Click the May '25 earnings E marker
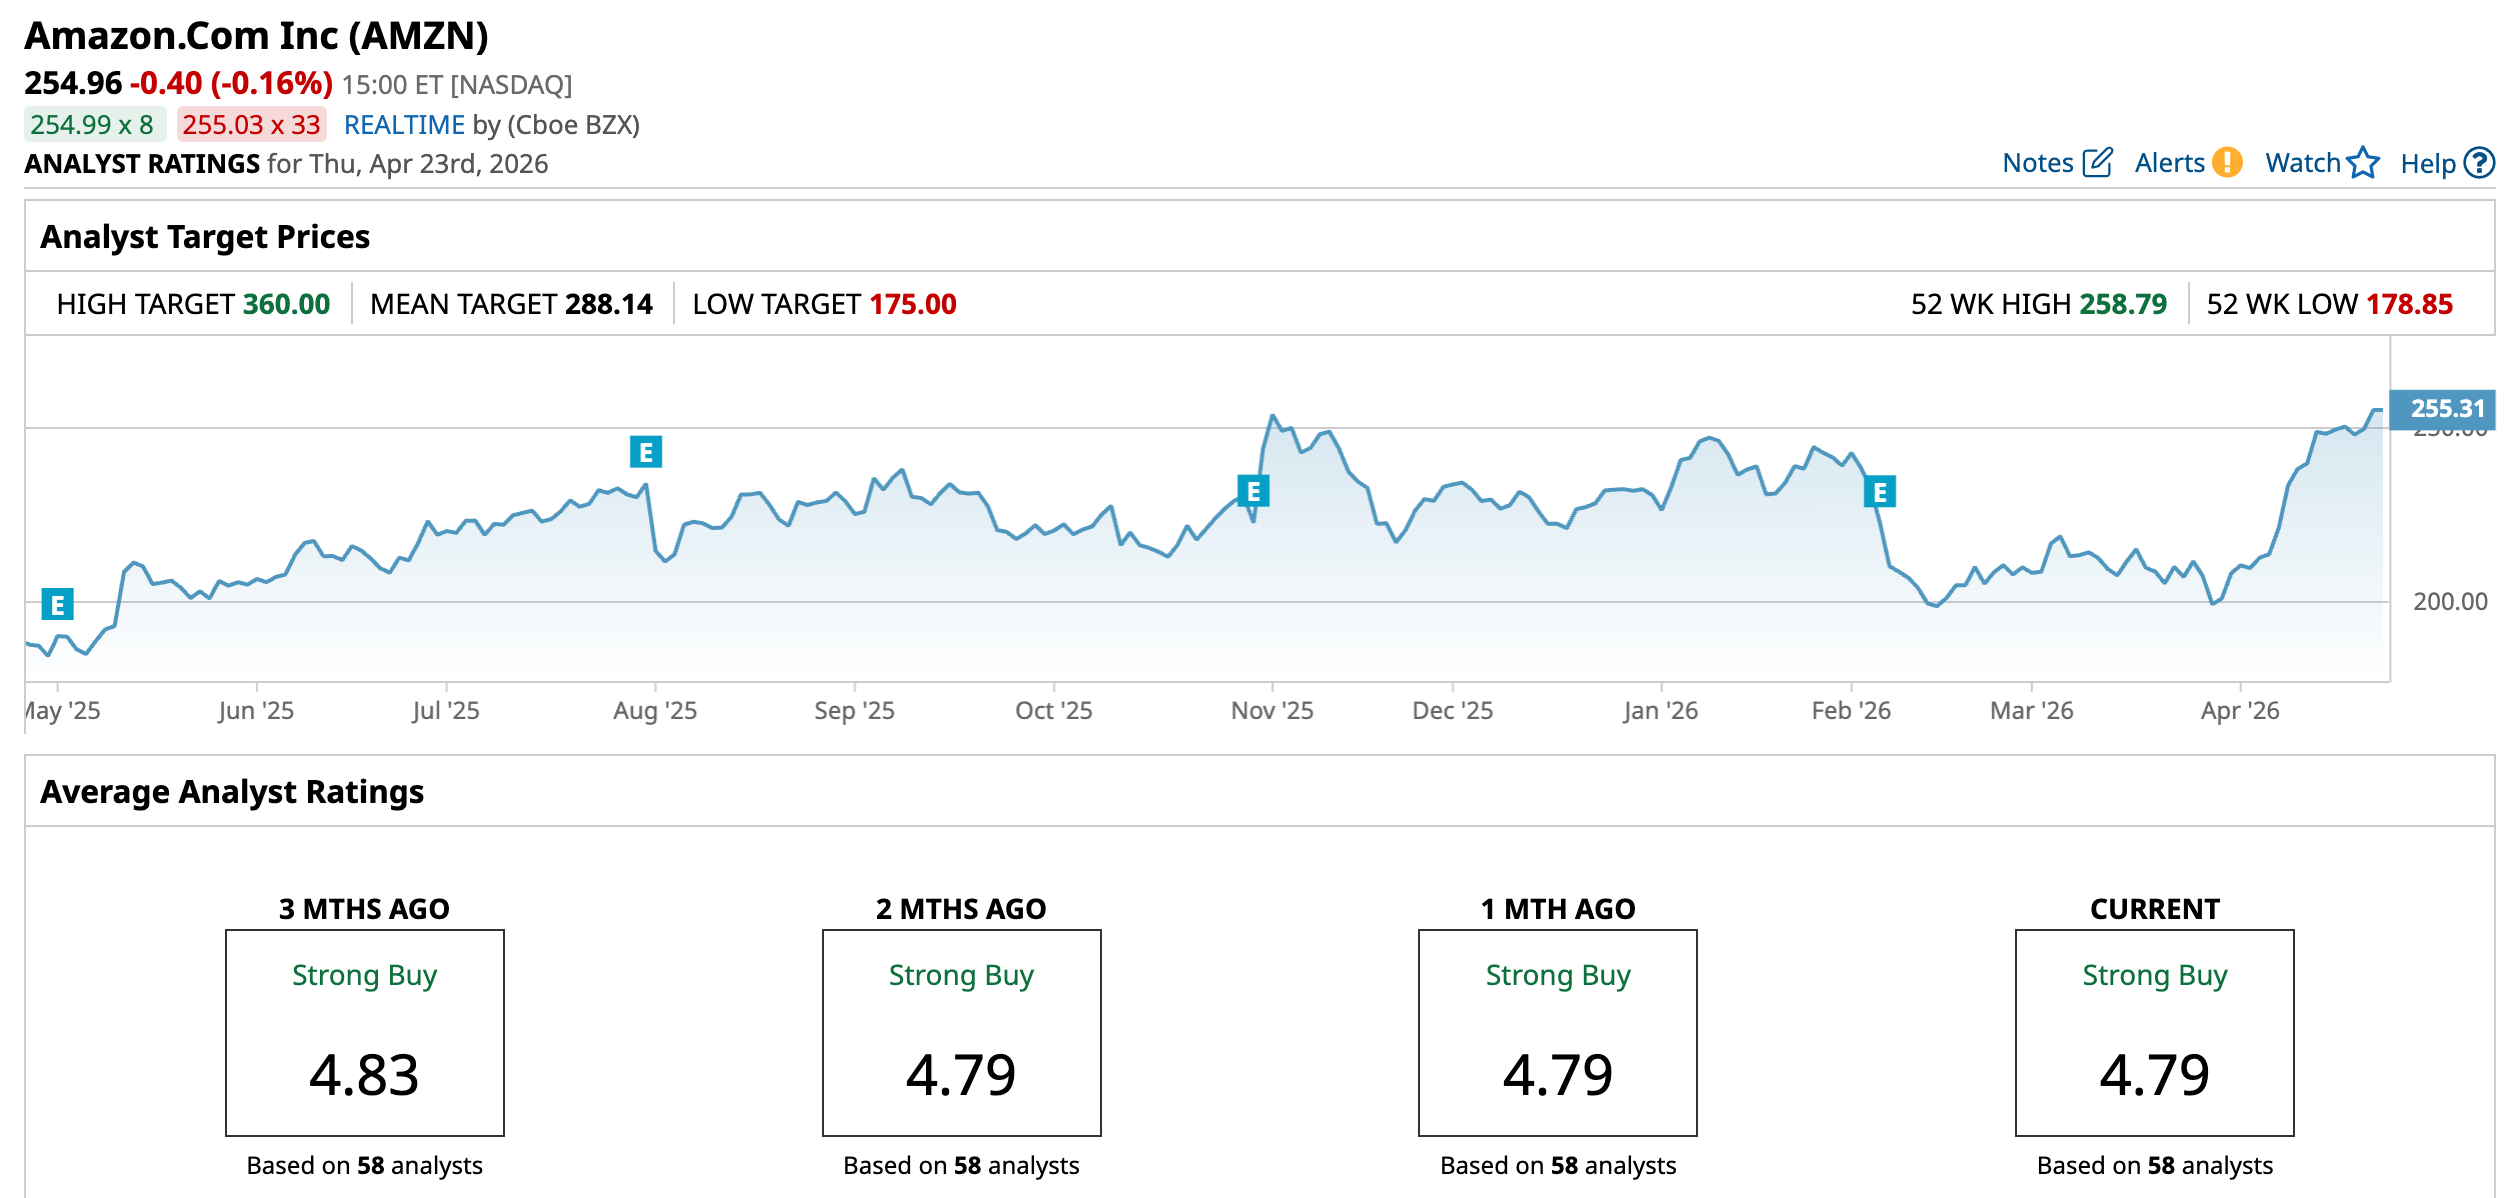 tap(57, 605)
